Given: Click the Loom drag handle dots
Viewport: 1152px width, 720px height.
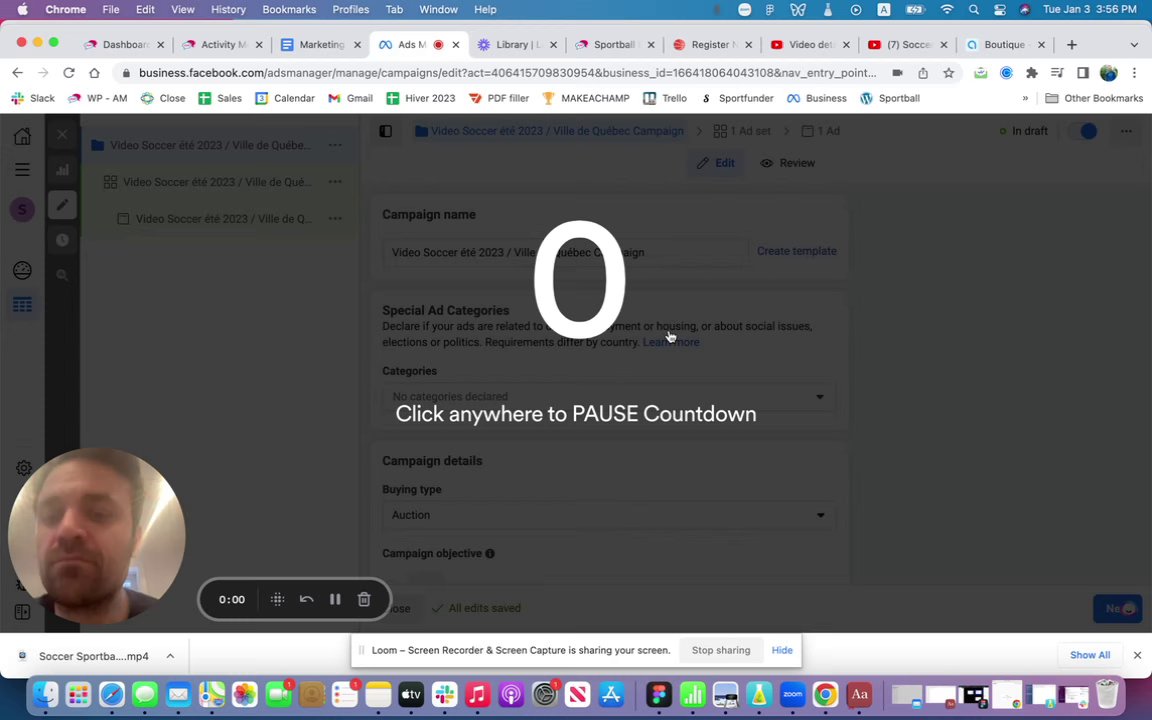Looking at the screenshot, I should tap(277, 600).
